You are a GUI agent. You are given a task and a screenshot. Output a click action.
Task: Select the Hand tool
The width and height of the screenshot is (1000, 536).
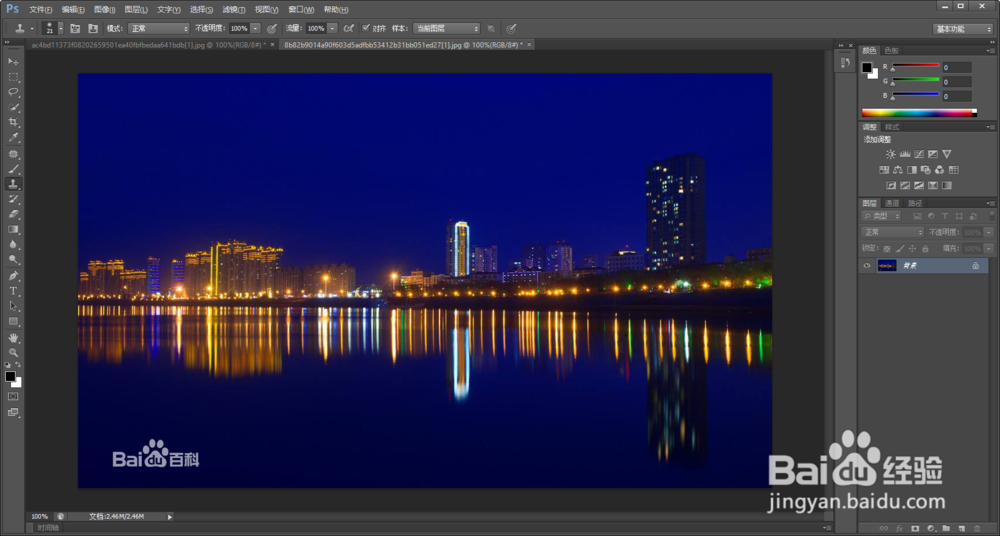13,338
